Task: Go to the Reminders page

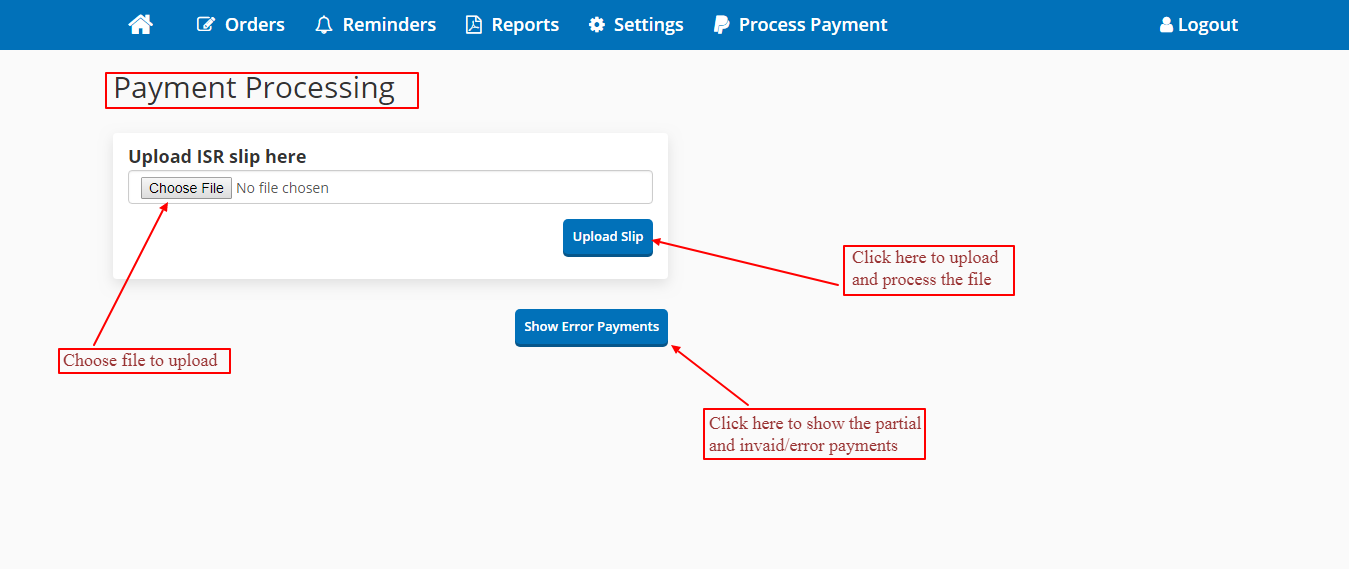Action: tap(389, 25)
